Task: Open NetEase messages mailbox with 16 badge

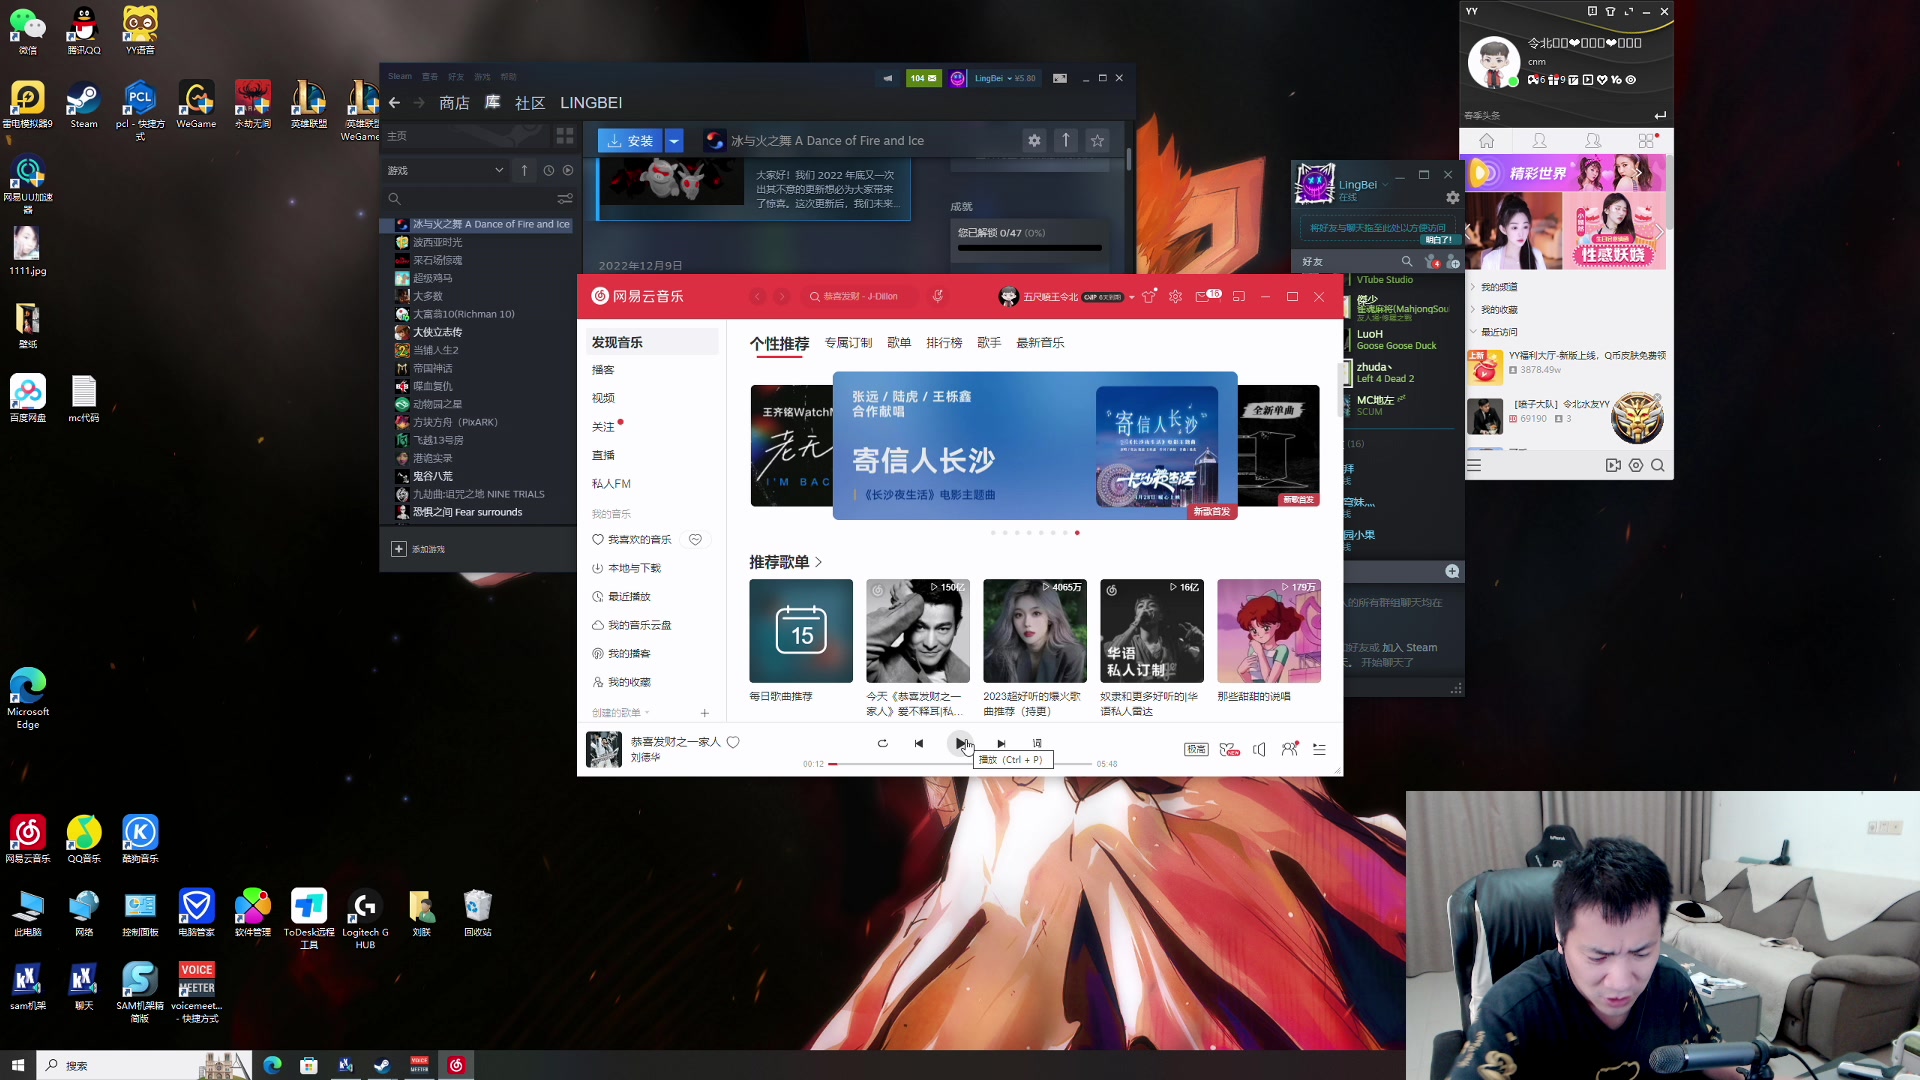Action: click(1207, 296)
